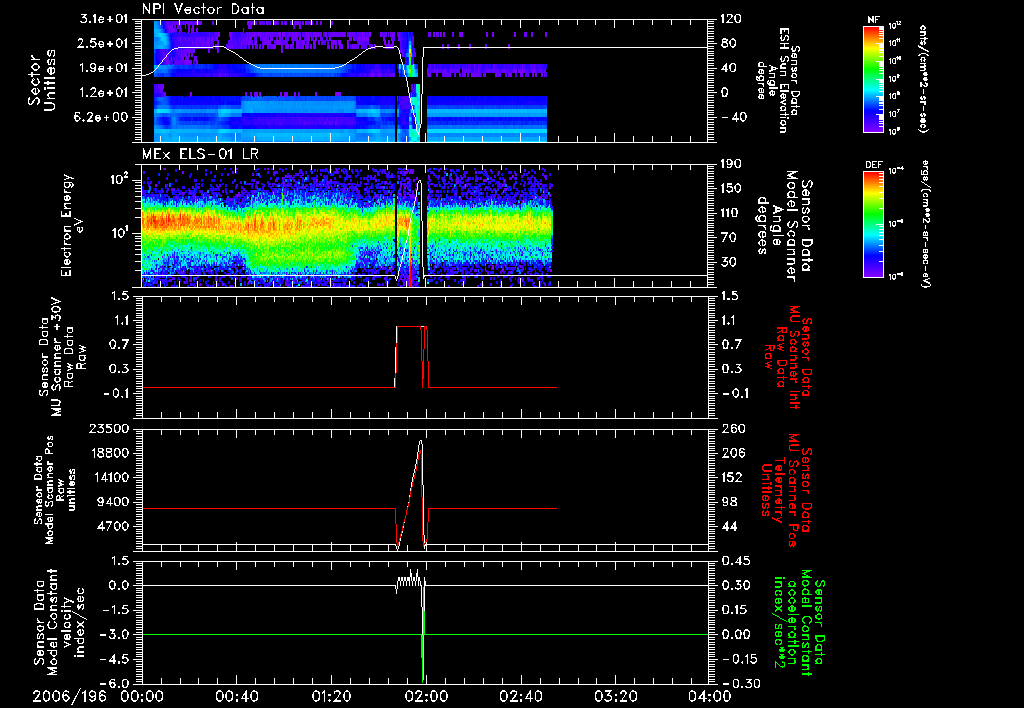This screenshot has width=1024, height=708.
Task: Click the 'Model Scanner Pos Raw unitless' axis label
Action: [55, 490]
